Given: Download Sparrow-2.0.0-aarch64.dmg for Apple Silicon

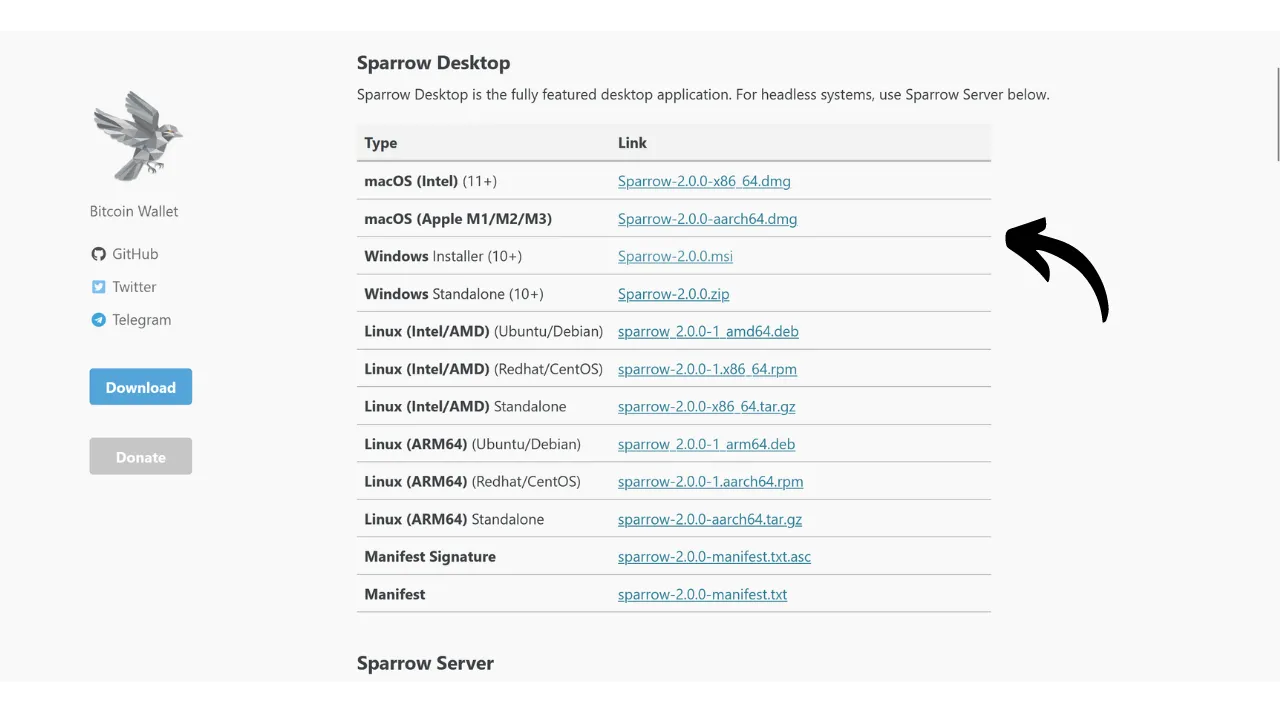Looking at the screenshot, I should pyautogui.click(x=707, y=219).
